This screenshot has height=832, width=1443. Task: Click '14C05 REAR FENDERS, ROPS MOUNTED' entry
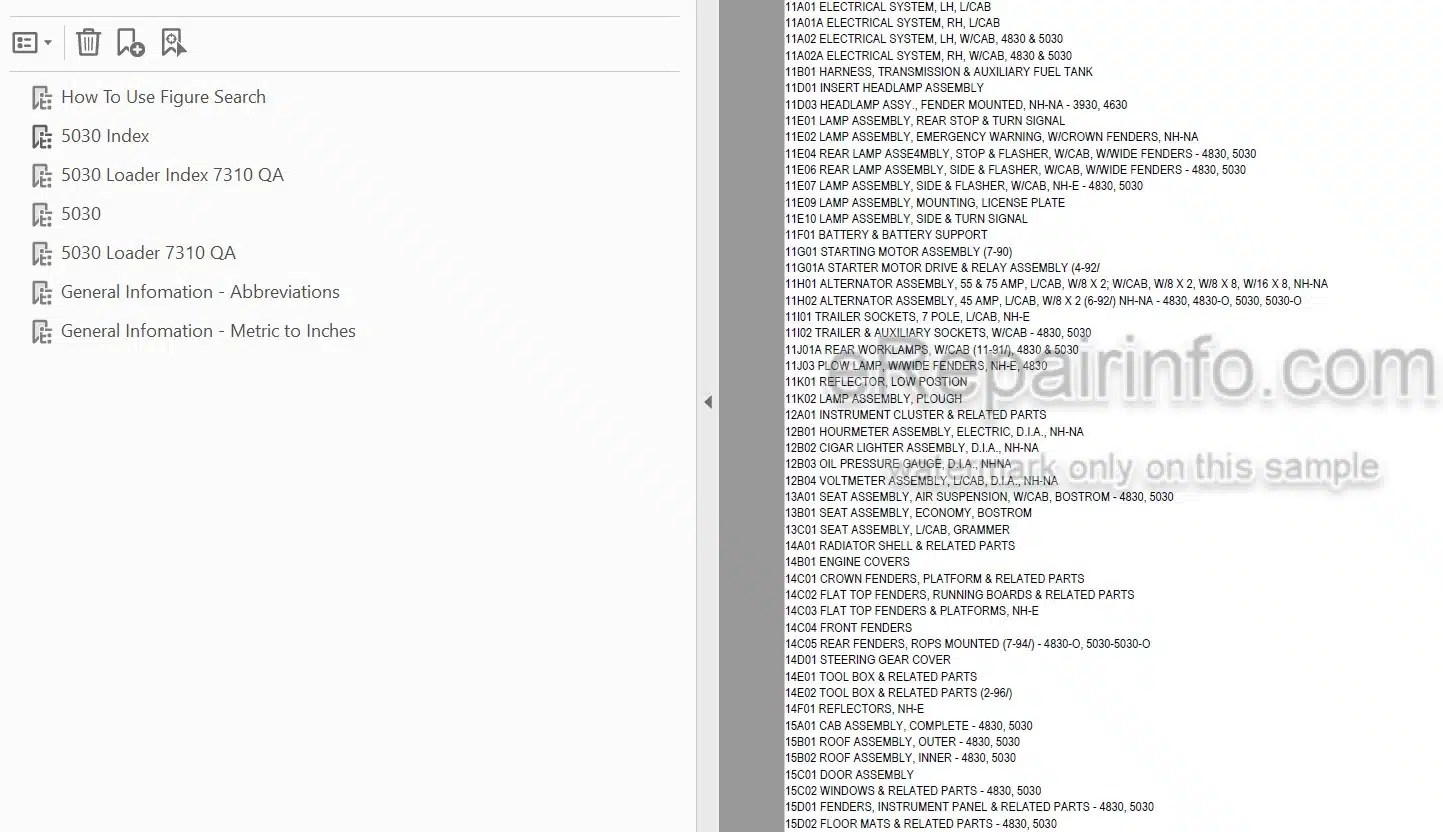(x=967, y=644)
